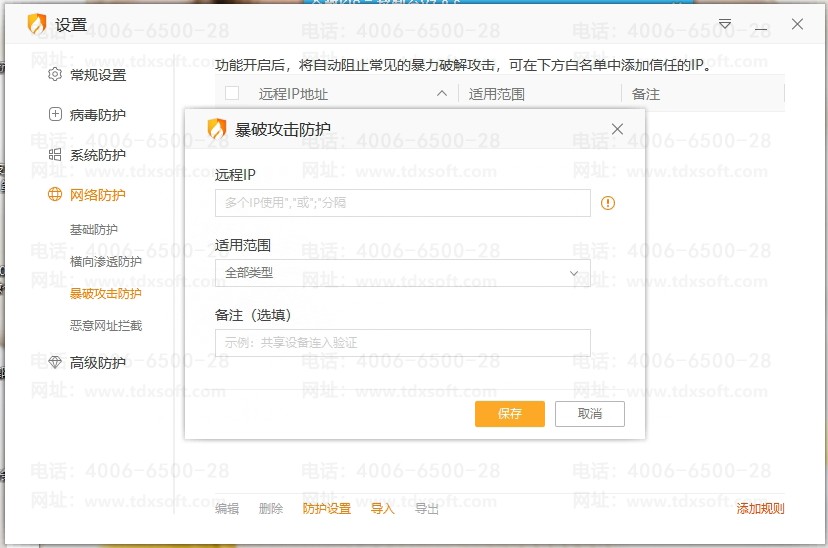Click into the 备注 optional text field
The width and height of the screenshot is (828, 548).
(402, 343)
